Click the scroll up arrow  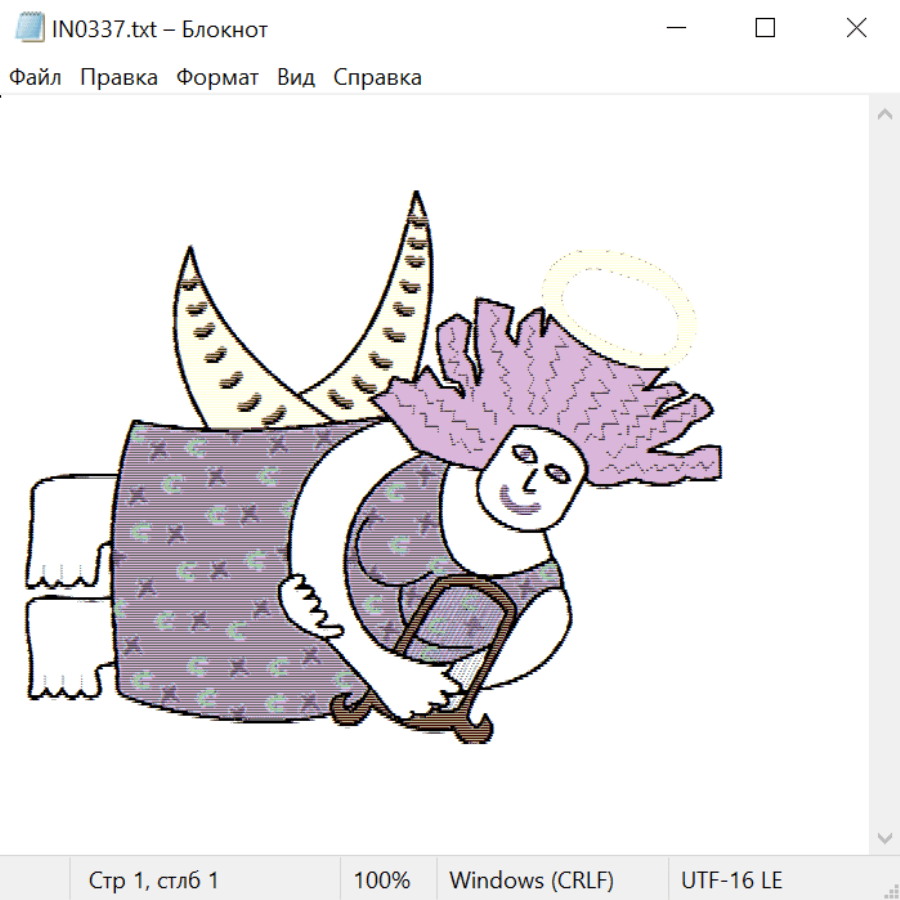tap(884, 115)
